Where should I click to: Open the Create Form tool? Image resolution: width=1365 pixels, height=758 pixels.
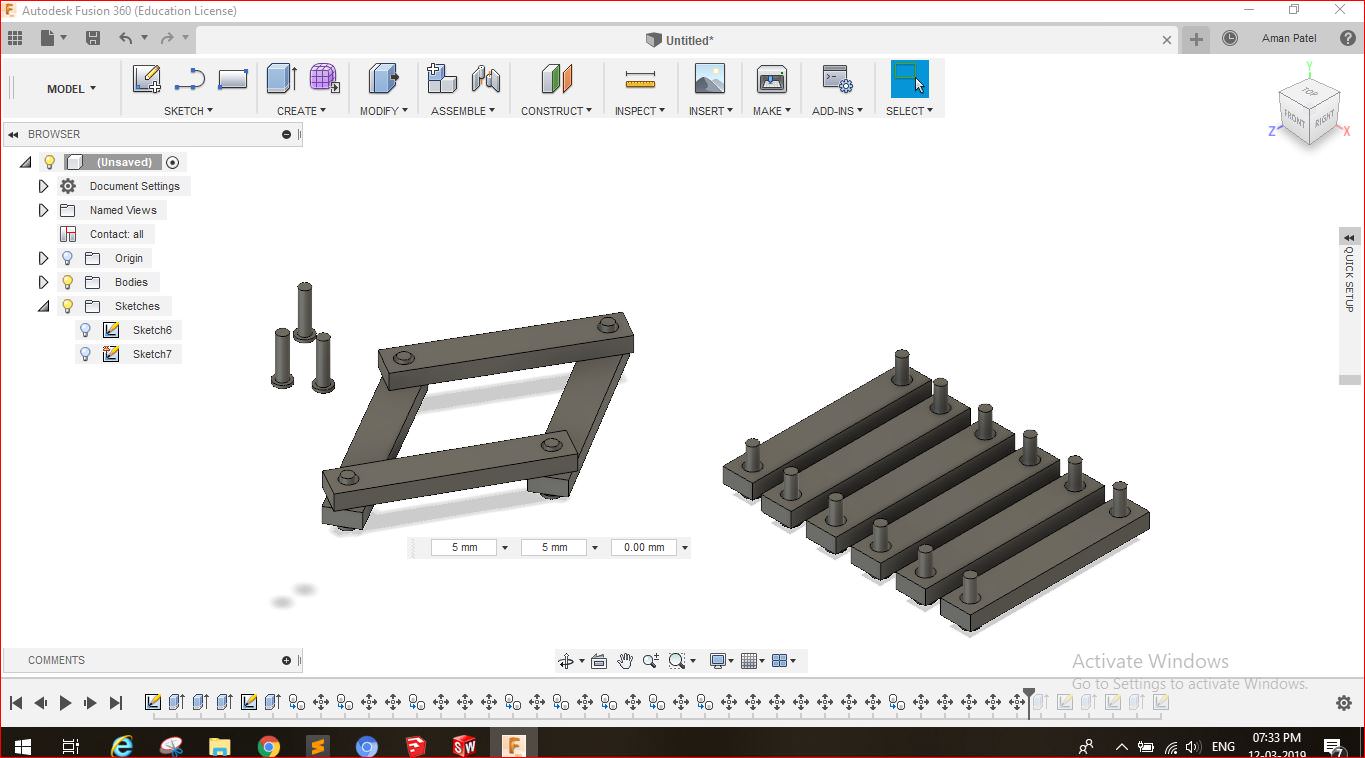click(323, 79)
